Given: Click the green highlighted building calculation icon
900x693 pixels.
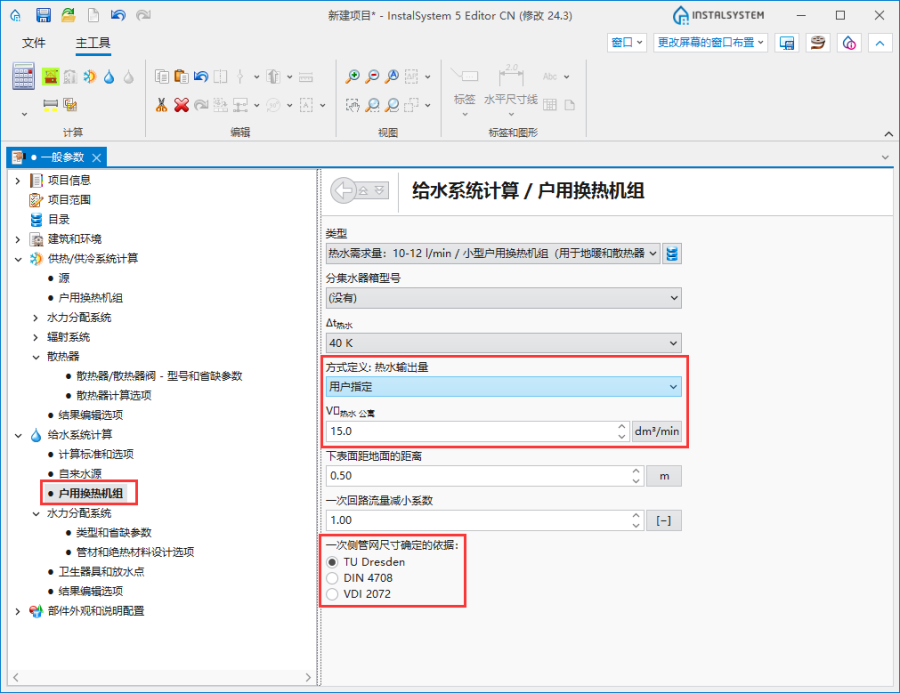Looking at the screenshot, I should point(51,76).
